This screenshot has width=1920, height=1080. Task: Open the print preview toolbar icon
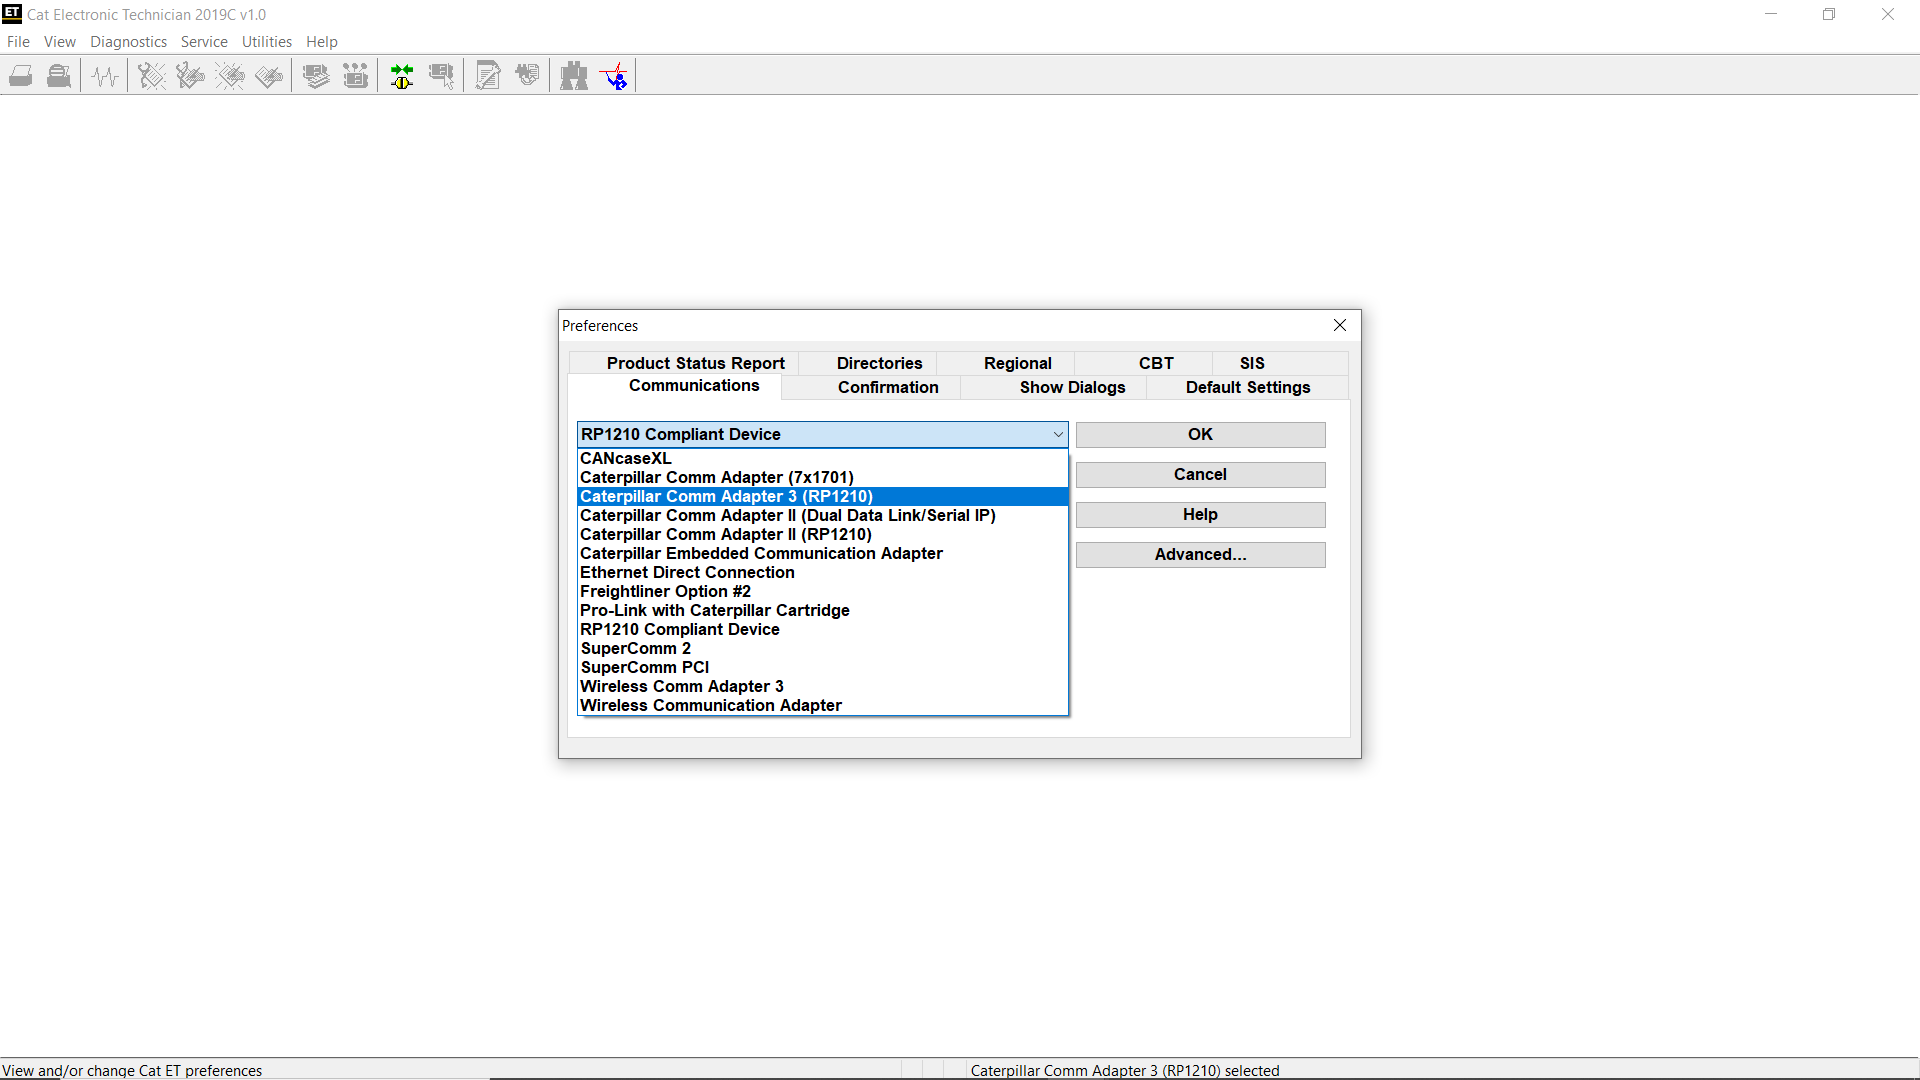(58, 75)
